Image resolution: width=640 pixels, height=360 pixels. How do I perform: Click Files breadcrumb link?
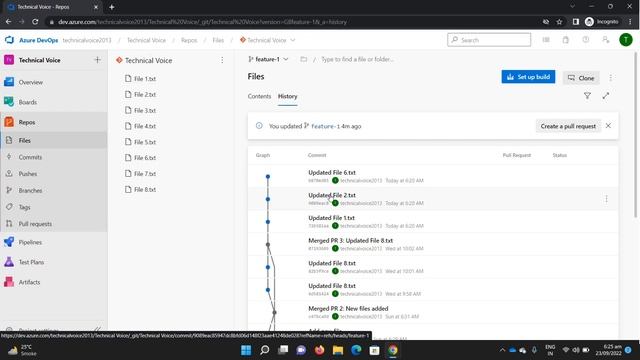[x=218, y=40]
